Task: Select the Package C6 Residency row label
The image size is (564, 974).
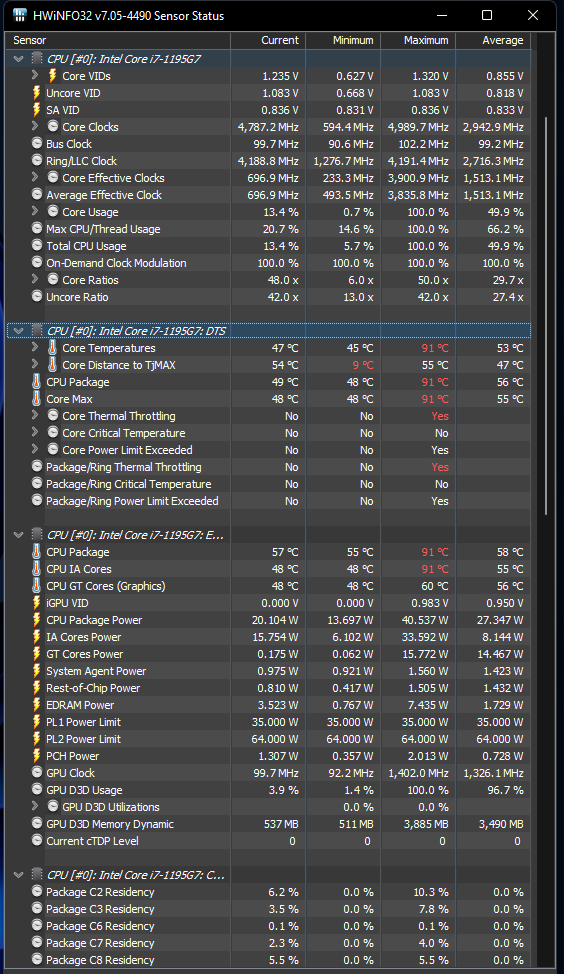Action: tap(100, 926)
